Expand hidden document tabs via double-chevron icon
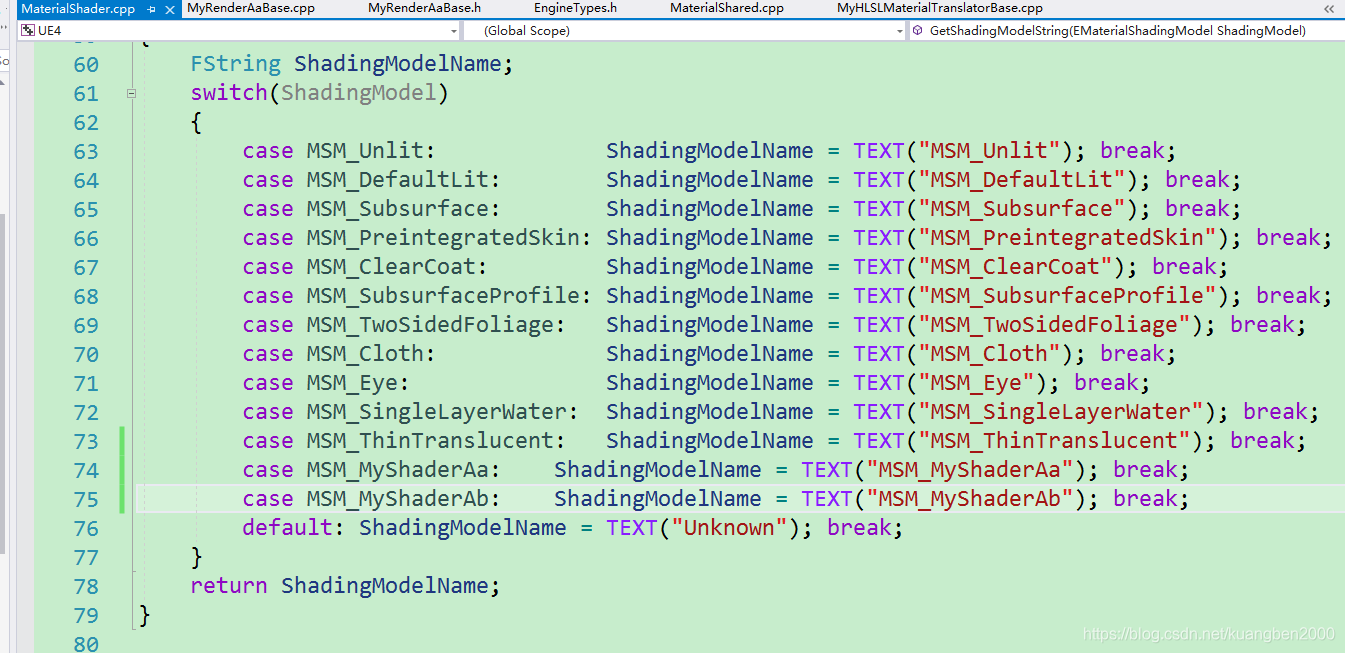This screenshot has width=1345, height=653. point(1330,8)
